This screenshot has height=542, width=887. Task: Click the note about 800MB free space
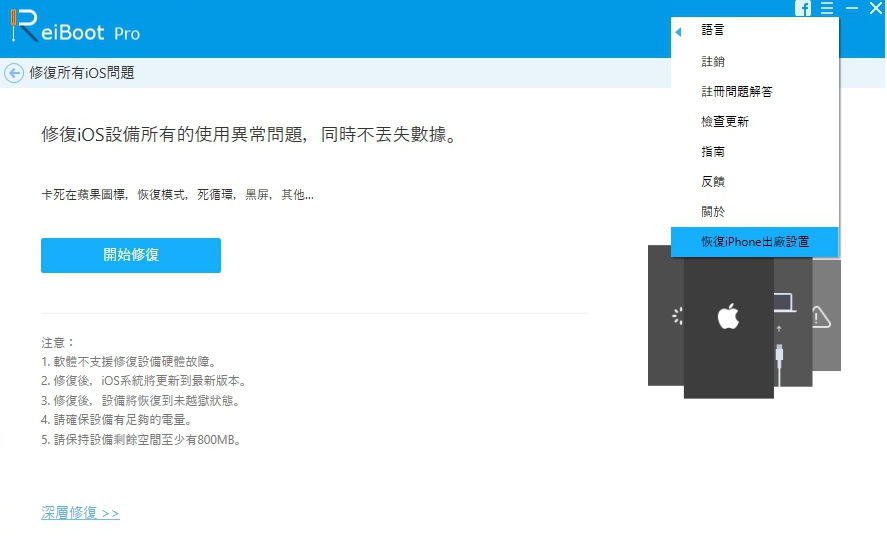click(141, 440)
